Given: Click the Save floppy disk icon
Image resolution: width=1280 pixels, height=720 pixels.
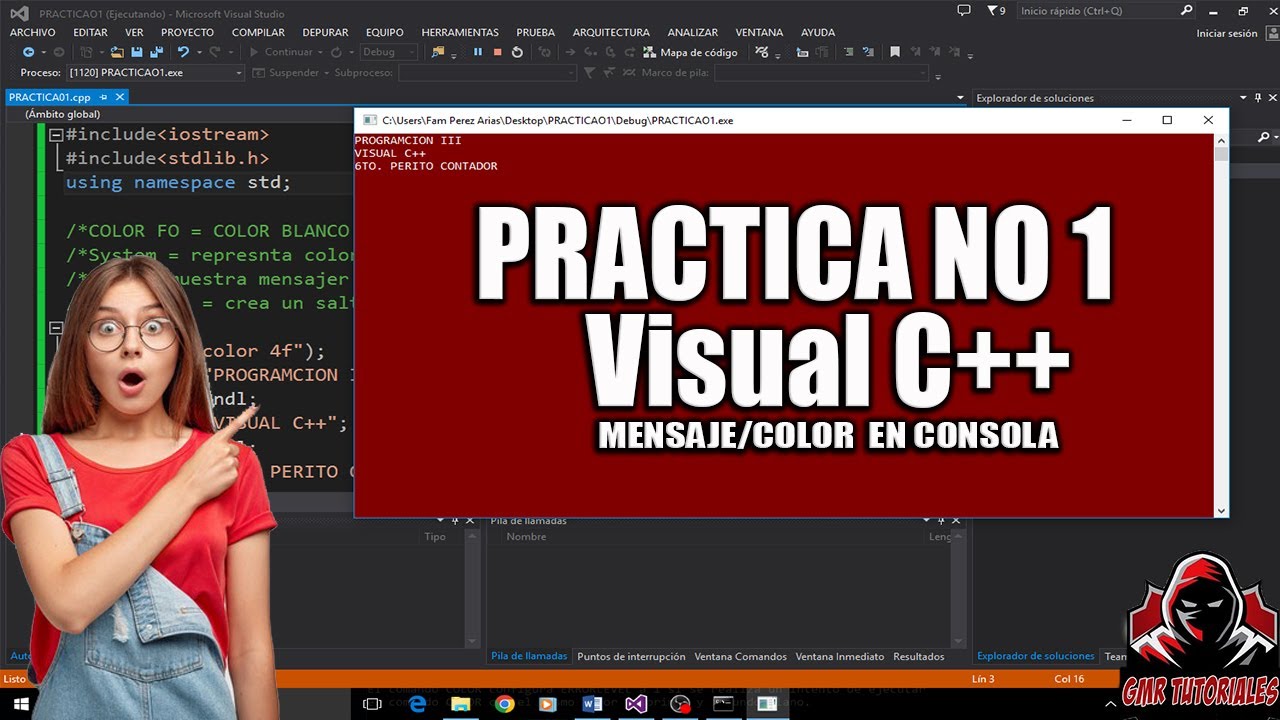Looking at the screenshot, I should click(x=138, y=52).
